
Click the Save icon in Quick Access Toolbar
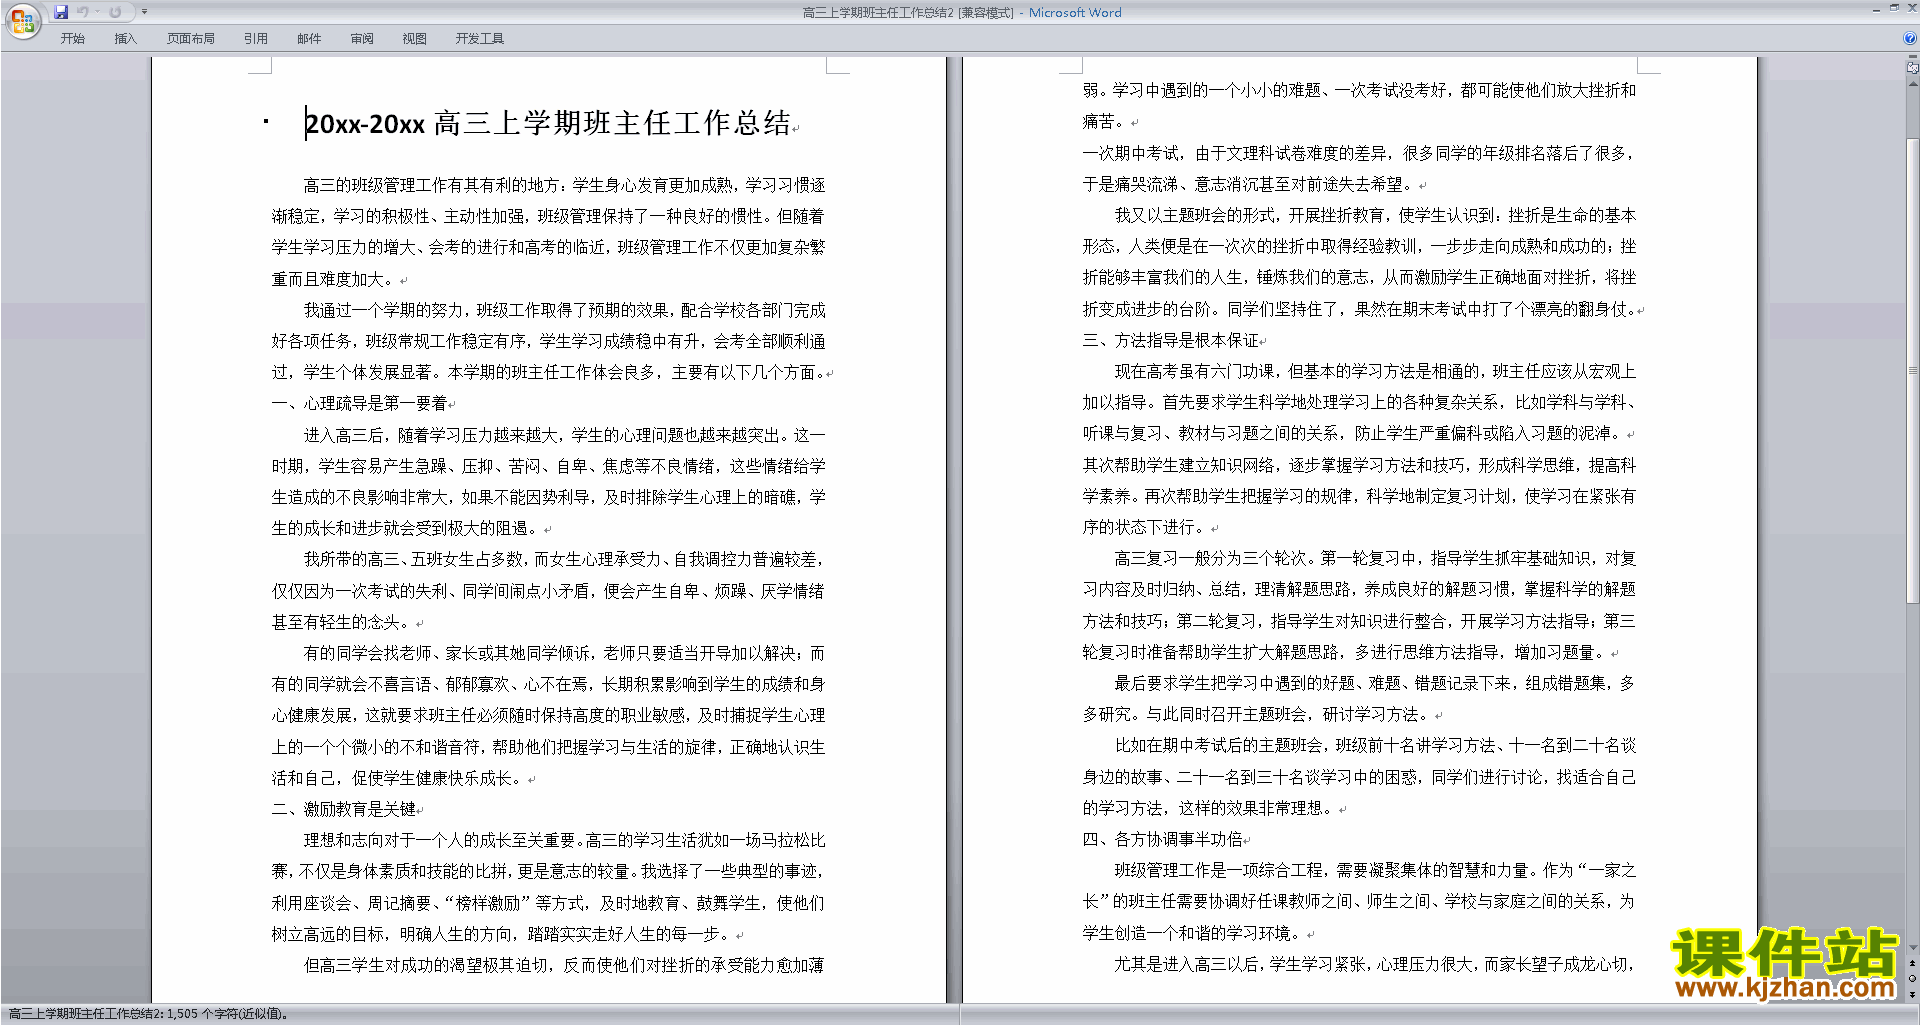tap(61, 12)
